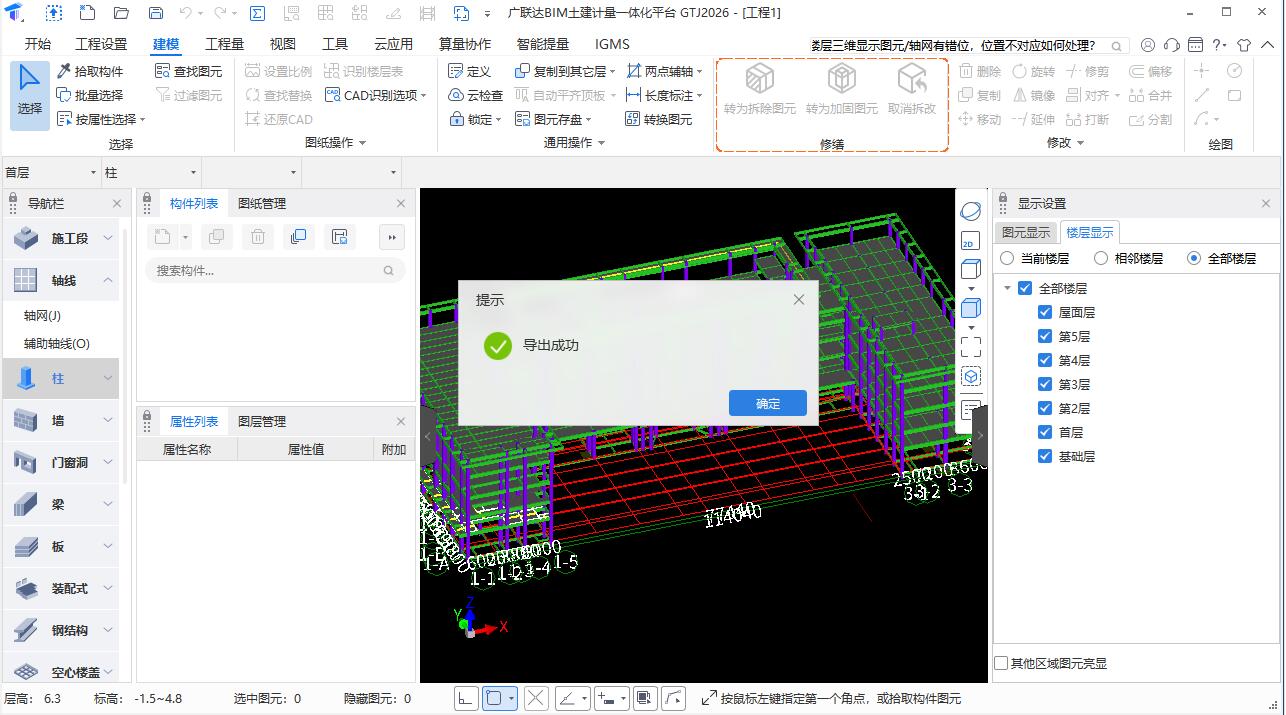Click the 搜索构件 search field
The image size is (1286, 715).
[275, 270]
